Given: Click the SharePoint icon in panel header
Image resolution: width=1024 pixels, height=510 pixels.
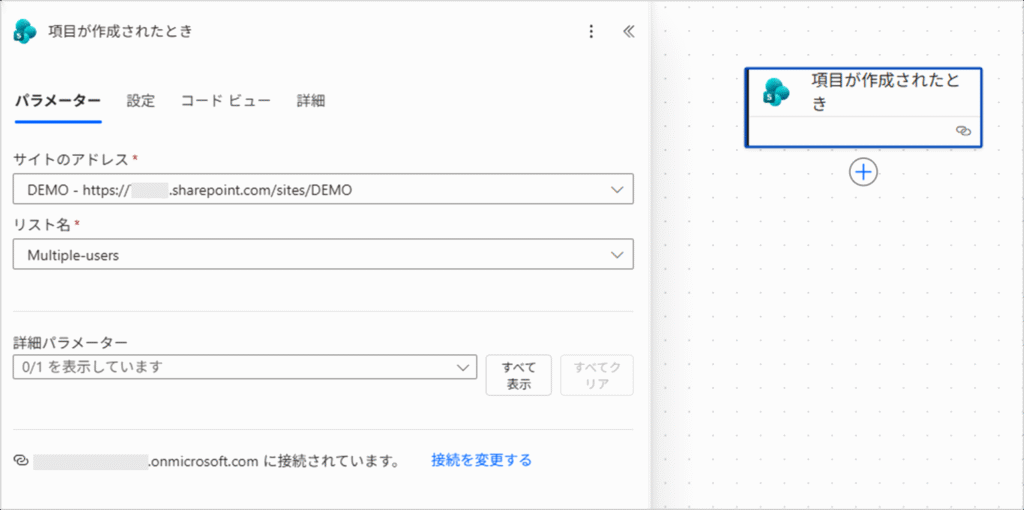Looking at the screenshot, I should 25,32.
